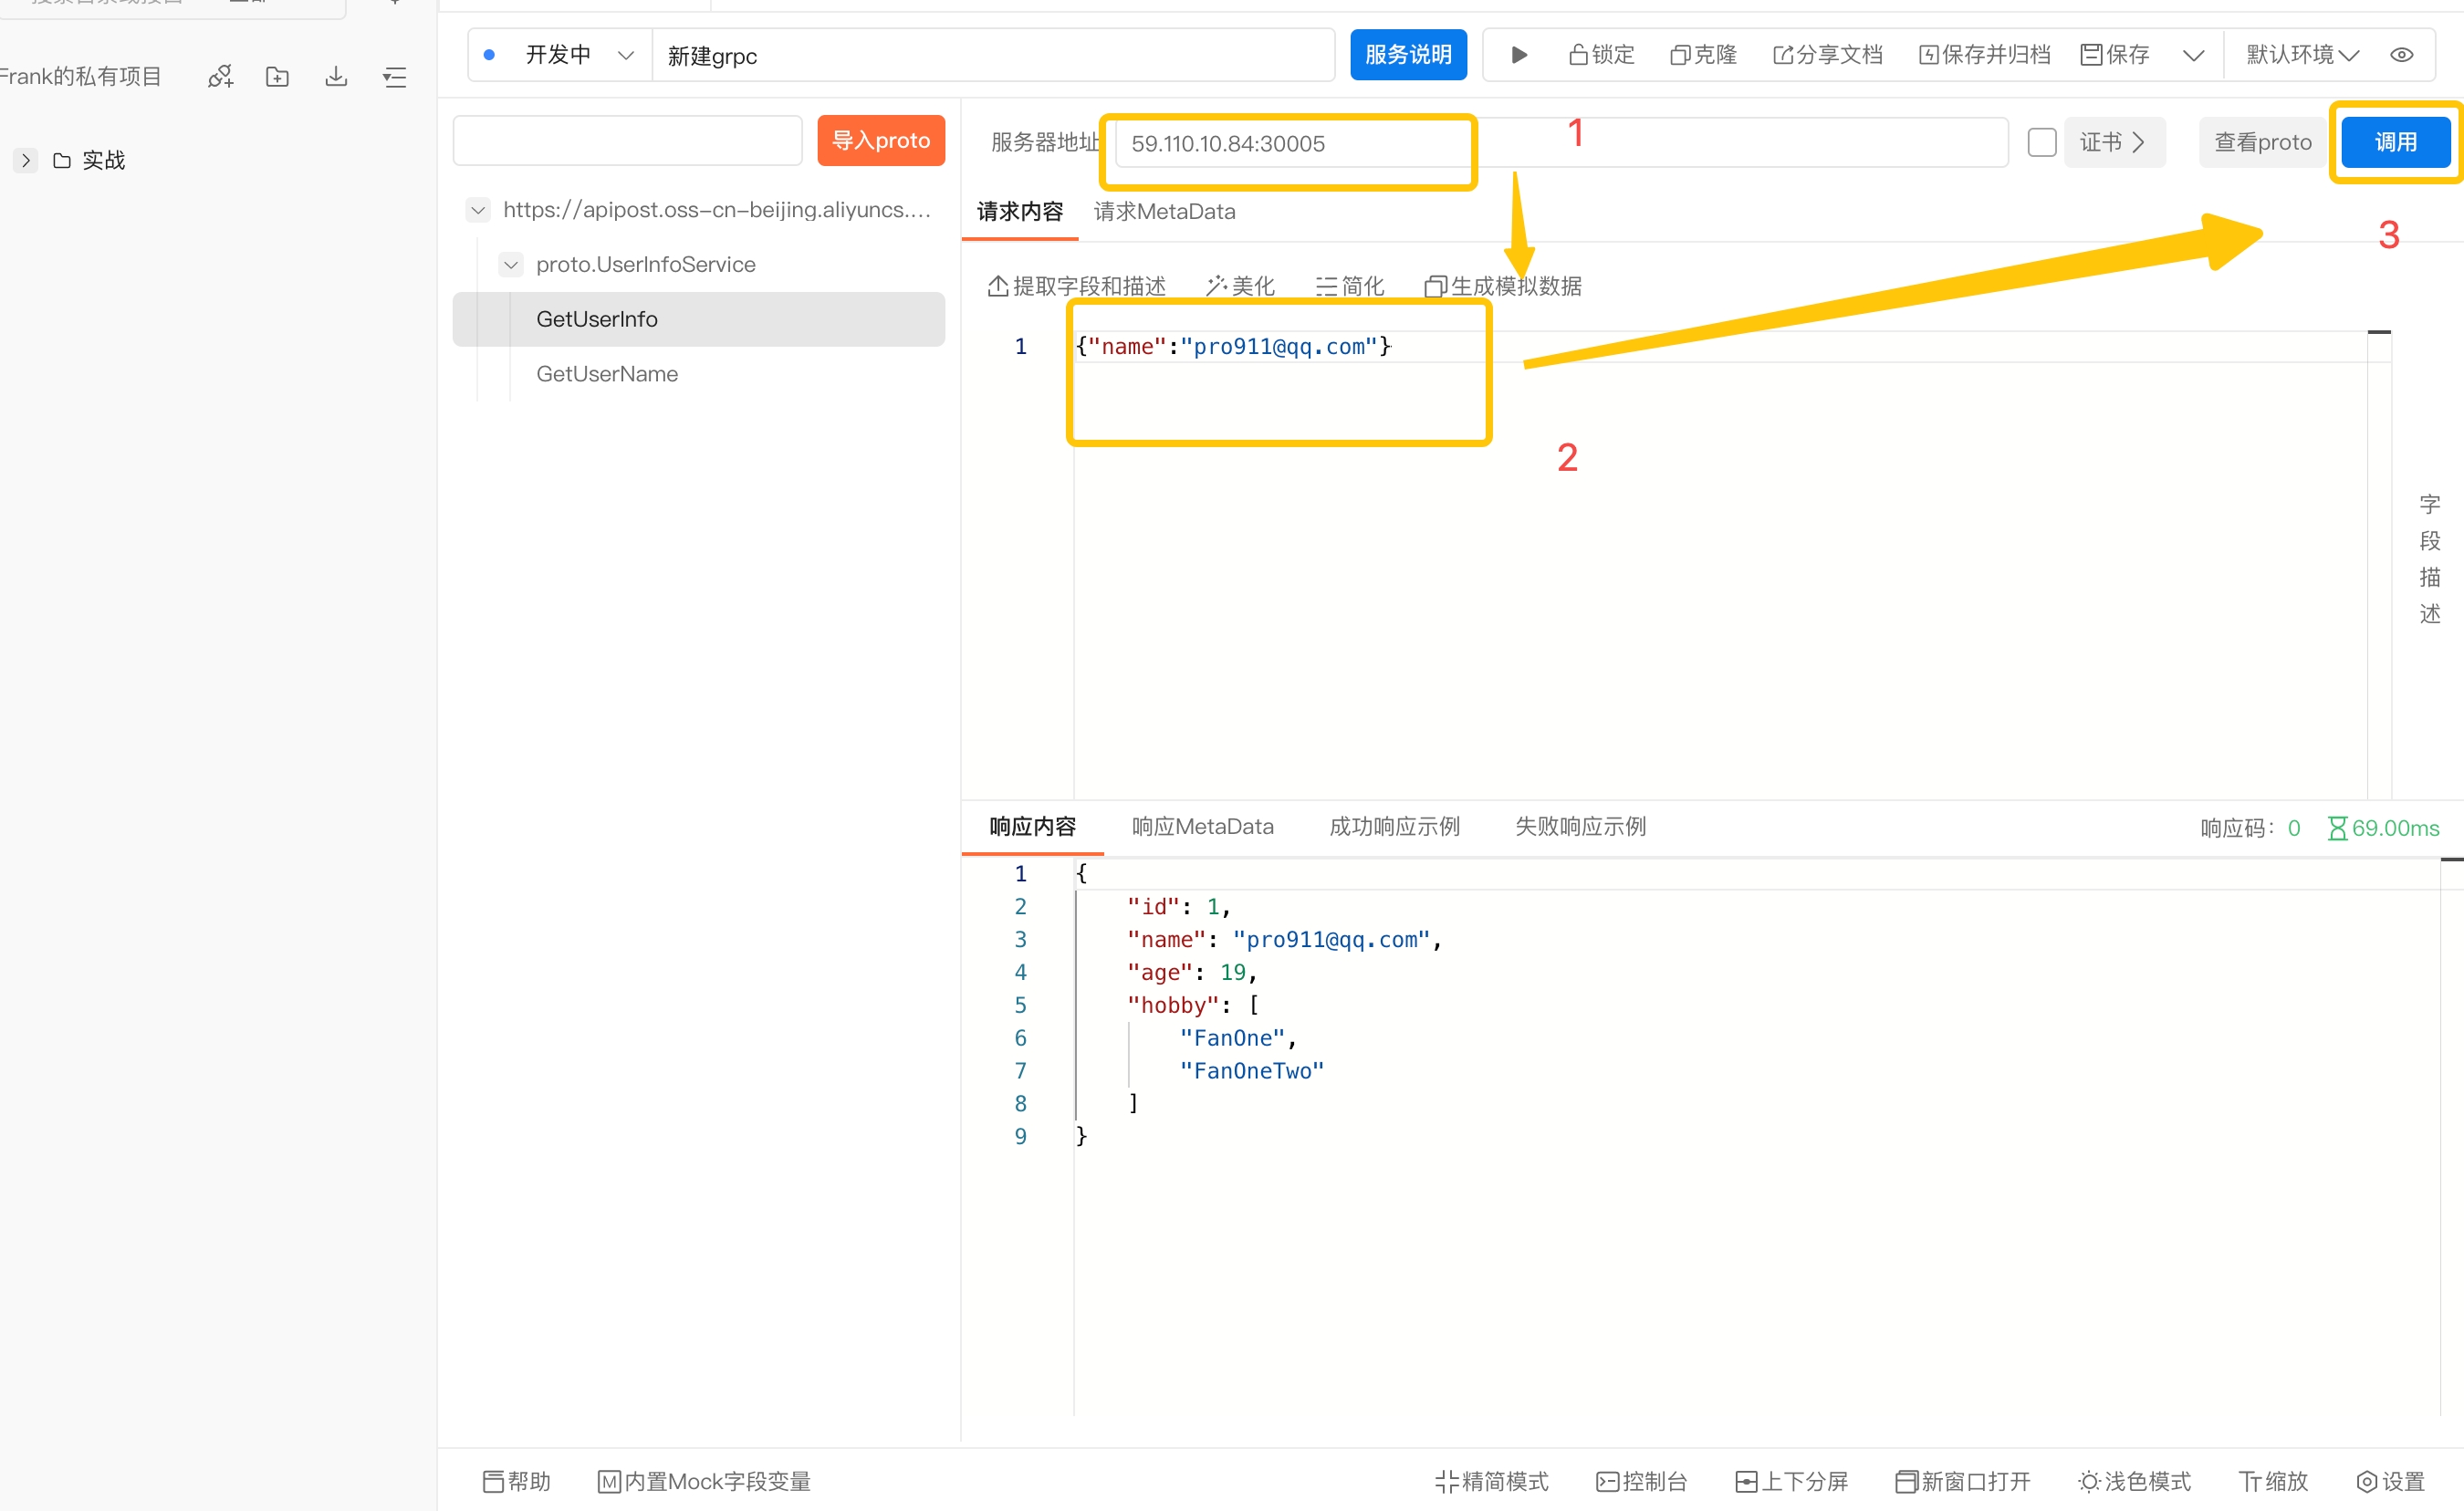2464x1511 pixels.
Task: Click the server address input field
Action: (1292, 142)
